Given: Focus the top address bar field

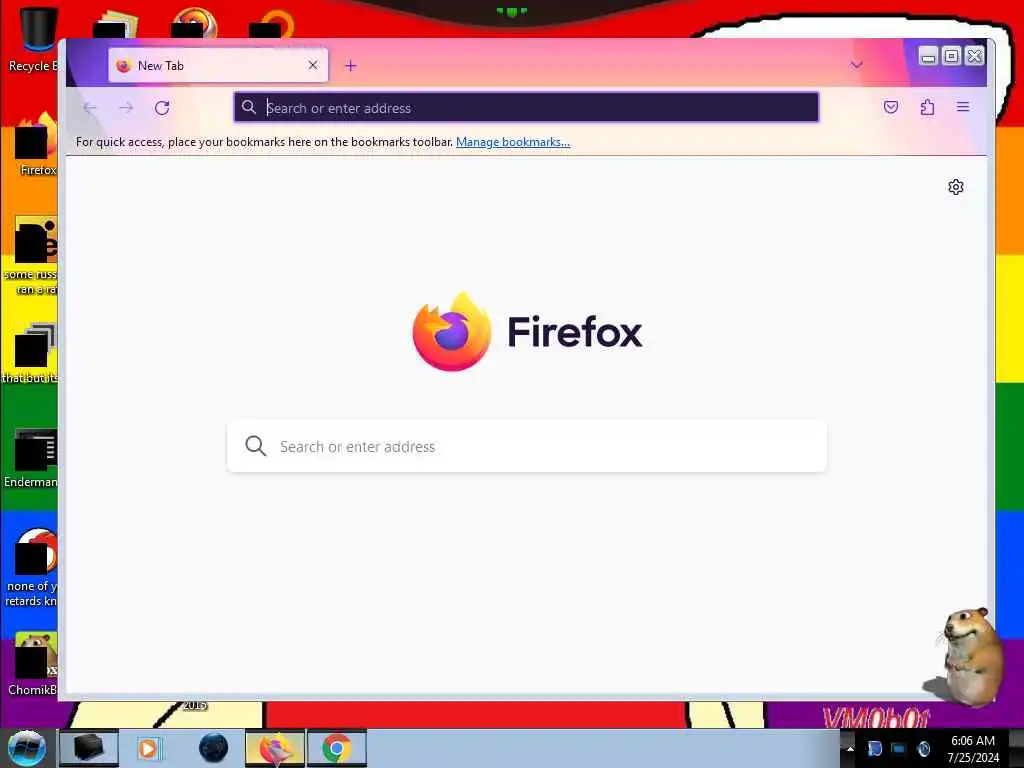Looking at the screenshot, I should (526, 108).
